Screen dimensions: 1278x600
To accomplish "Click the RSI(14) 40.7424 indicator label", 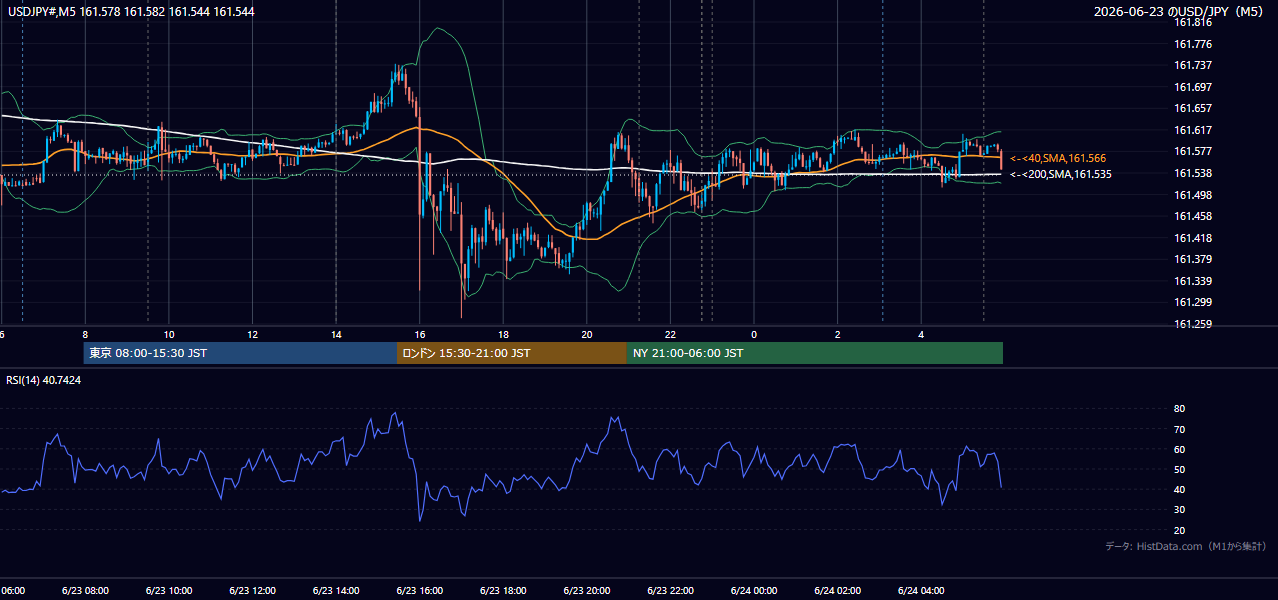I will point(44,380).
